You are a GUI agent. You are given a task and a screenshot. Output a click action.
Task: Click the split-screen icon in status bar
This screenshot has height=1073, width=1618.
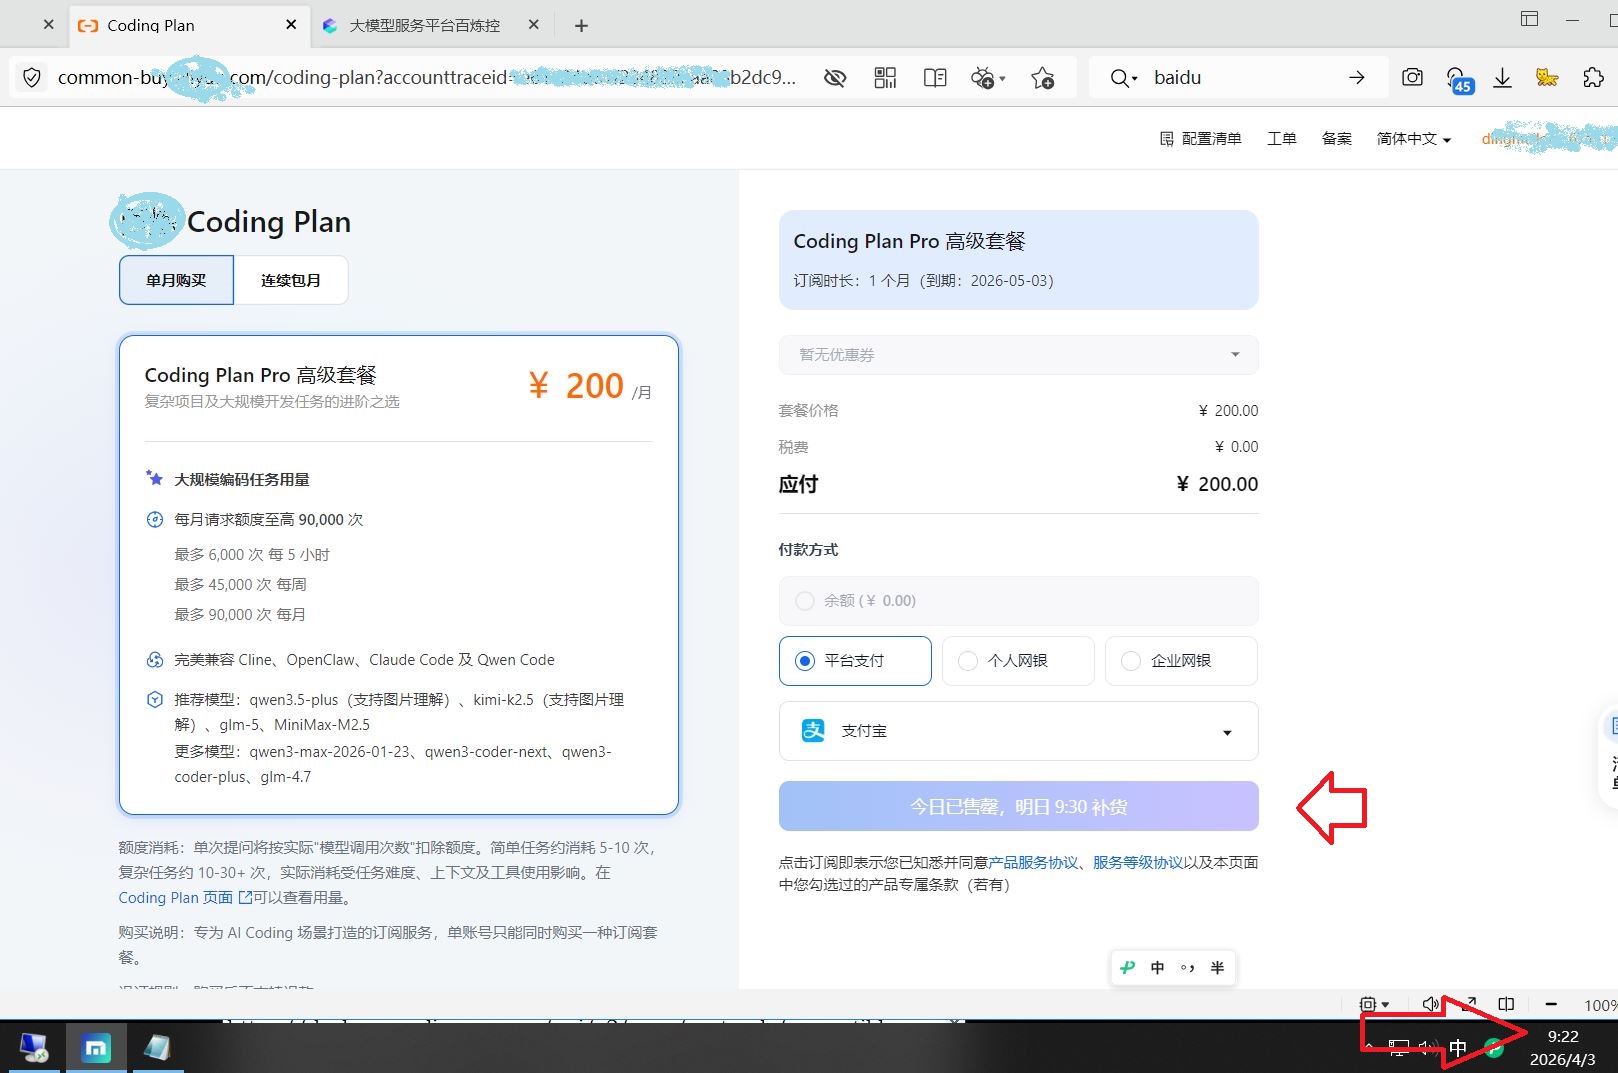[x=1506, y=1004]
